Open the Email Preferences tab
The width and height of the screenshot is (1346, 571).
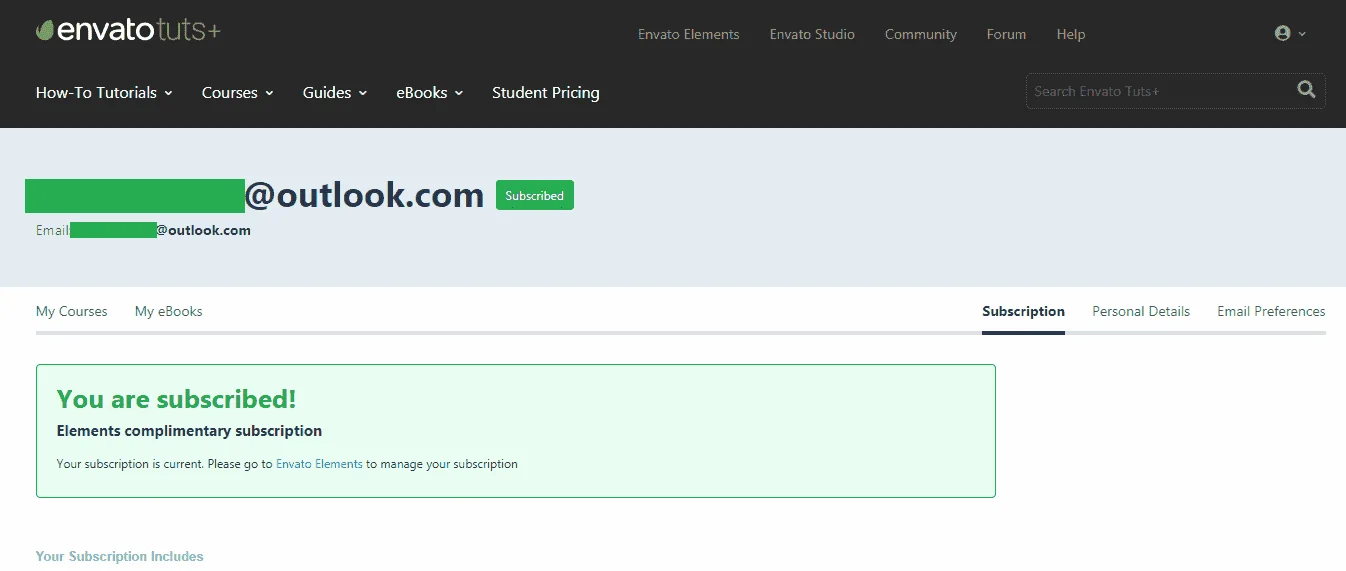pyautogui.click(x=1271, y=311)
